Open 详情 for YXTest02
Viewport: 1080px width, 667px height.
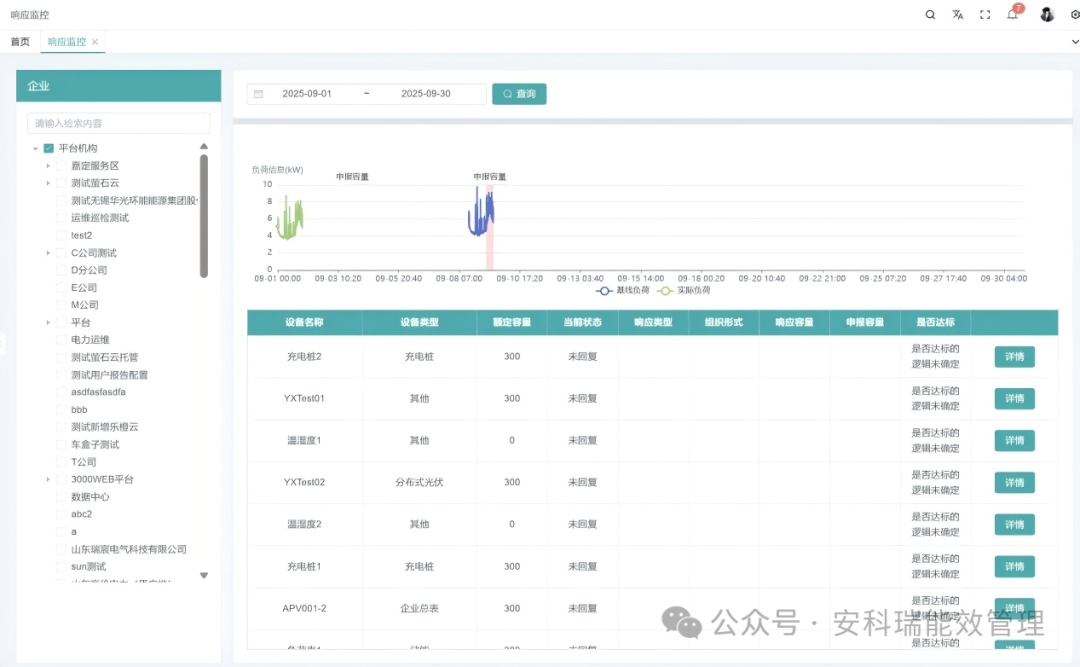point(1015,483)
